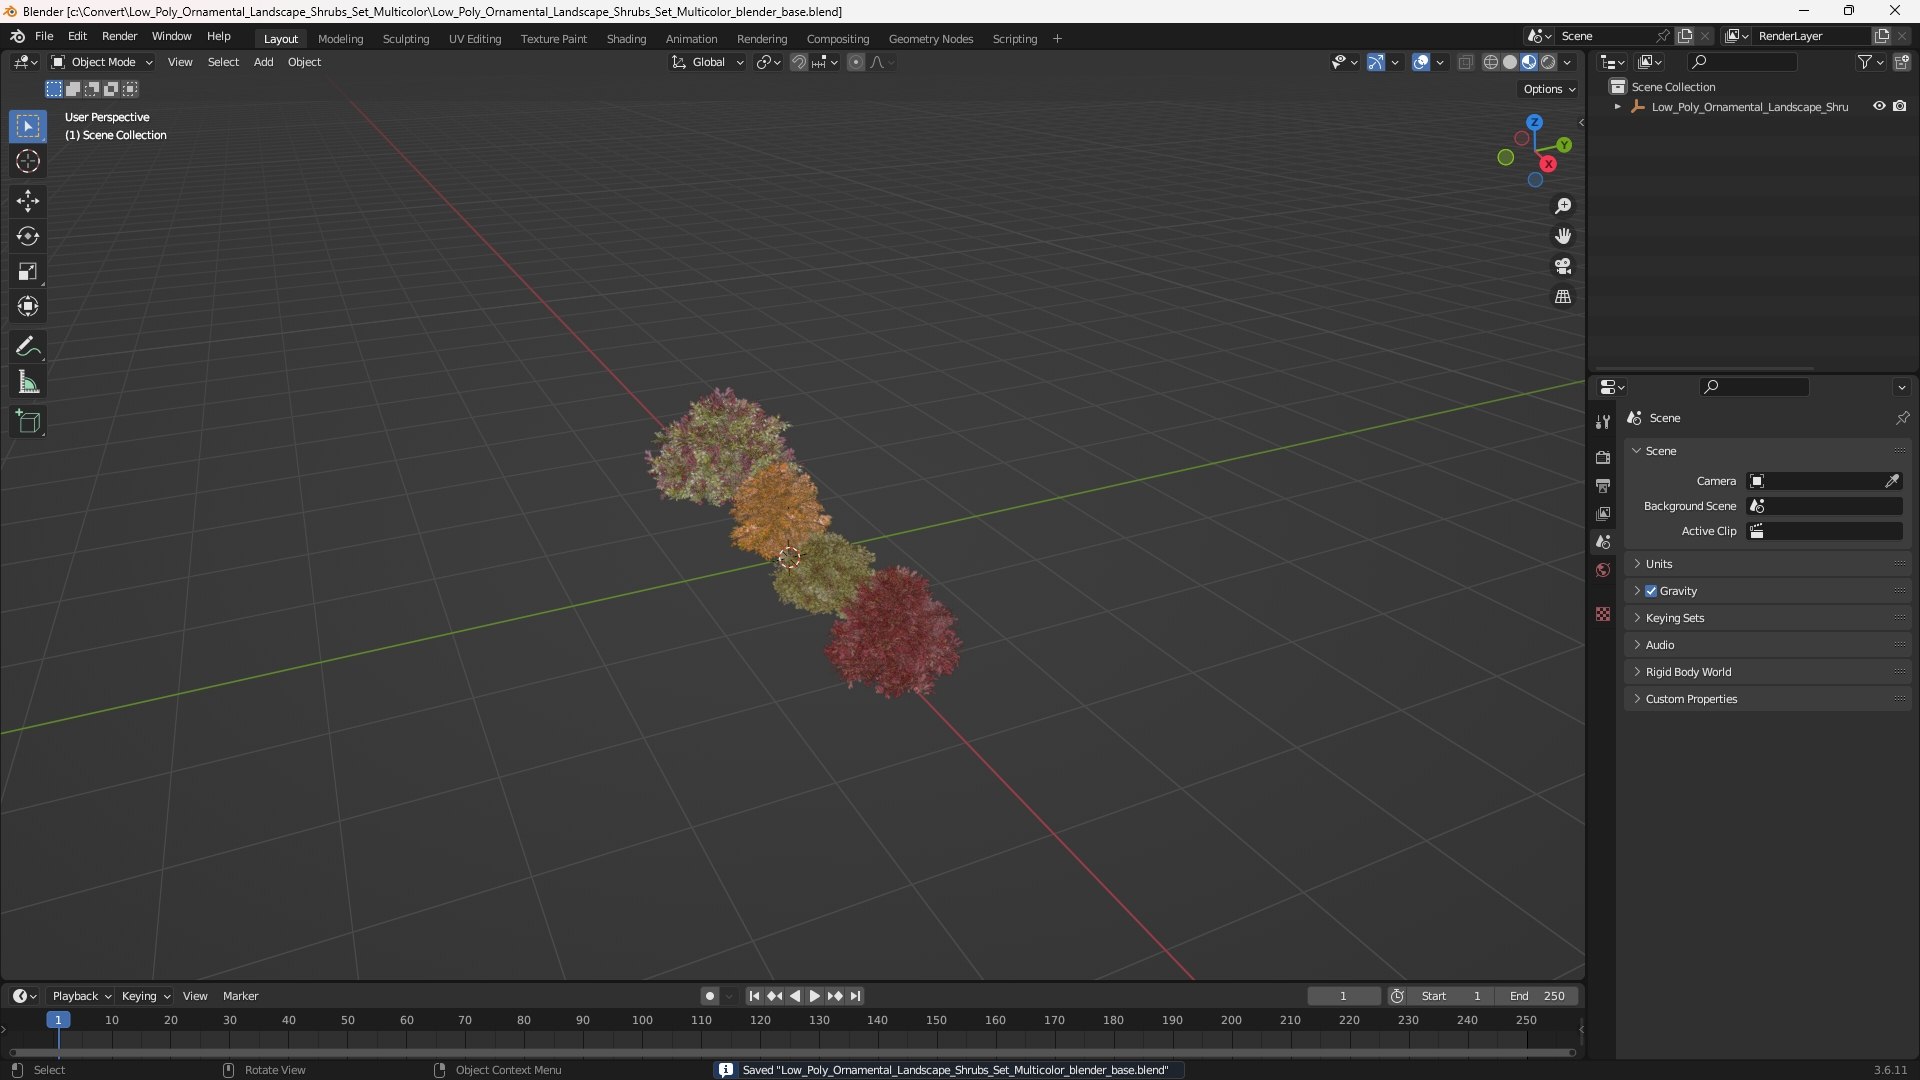Open the Global transform orientation dropdown

(708, 62)
